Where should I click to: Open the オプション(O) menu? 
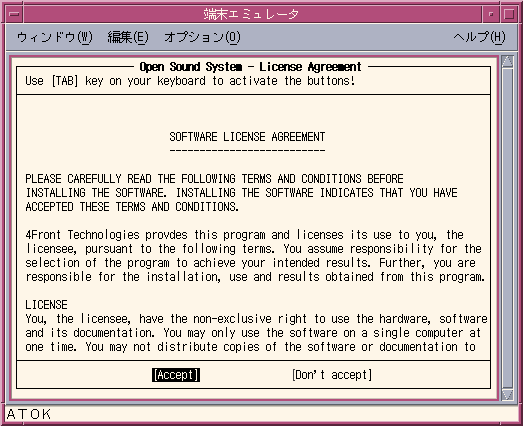(202, 37)
